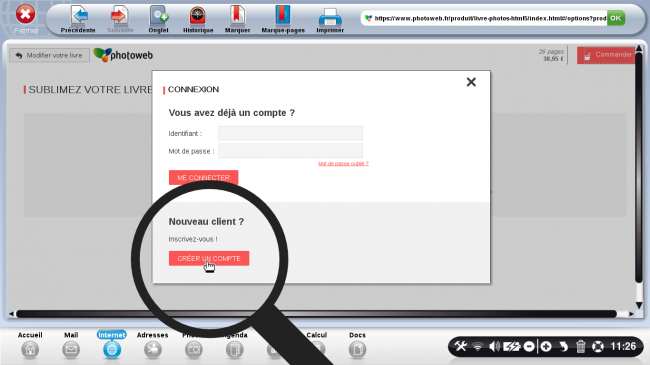Open the Agenda book icon in the dock

pos(234,350)
